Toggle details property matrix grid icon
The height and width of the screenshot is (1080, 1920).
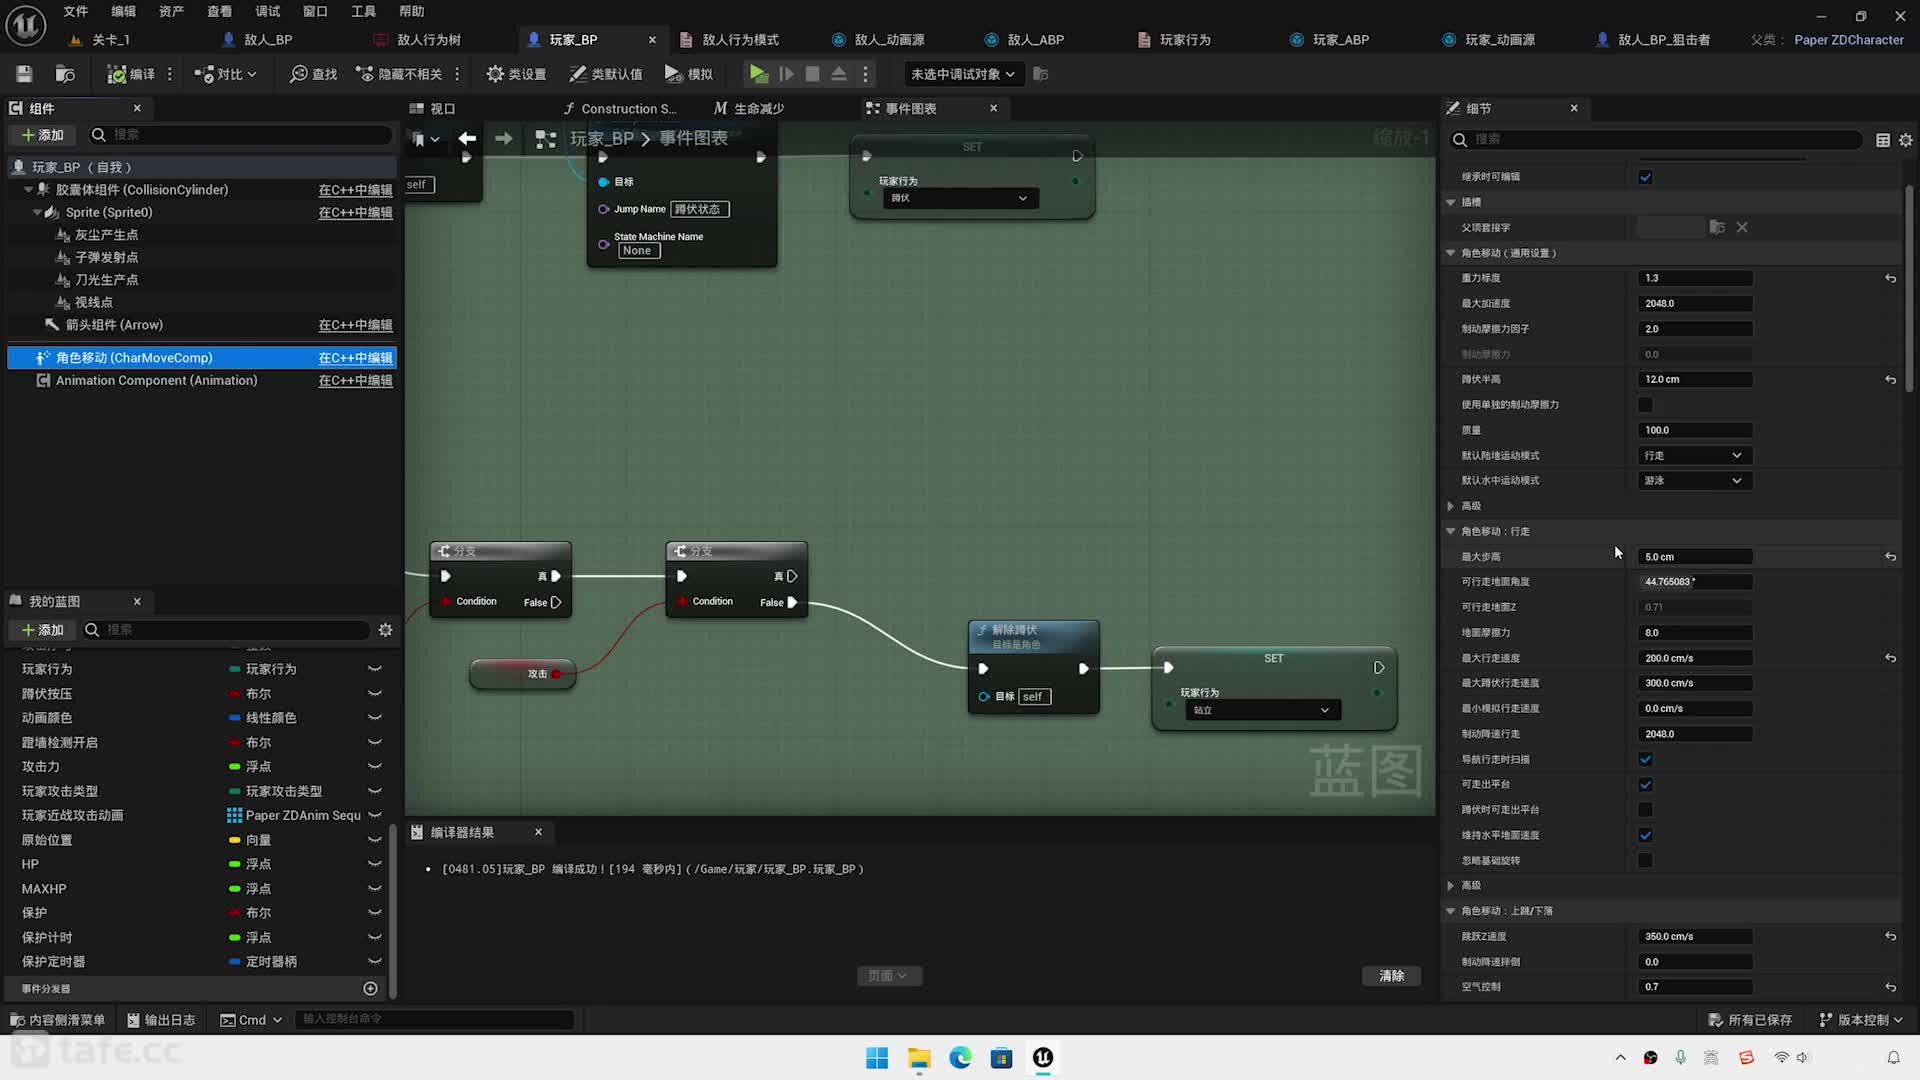1882,140
